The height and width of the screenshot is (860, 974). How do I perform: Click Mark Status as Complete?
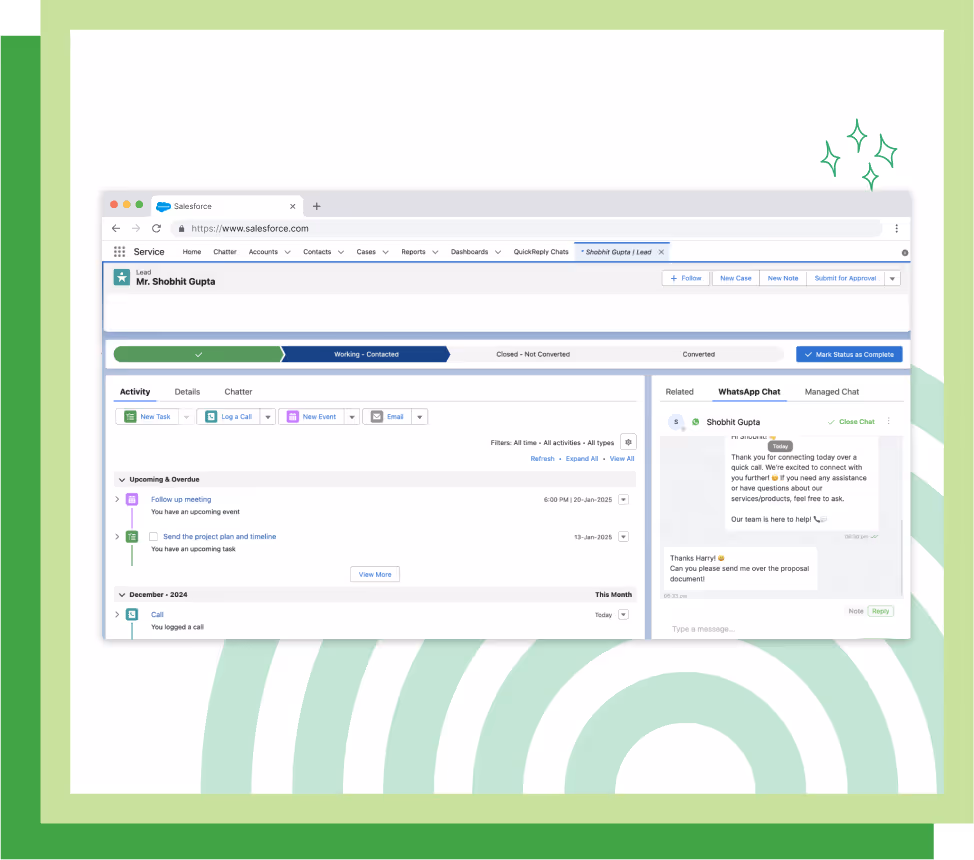click(849, 354)
